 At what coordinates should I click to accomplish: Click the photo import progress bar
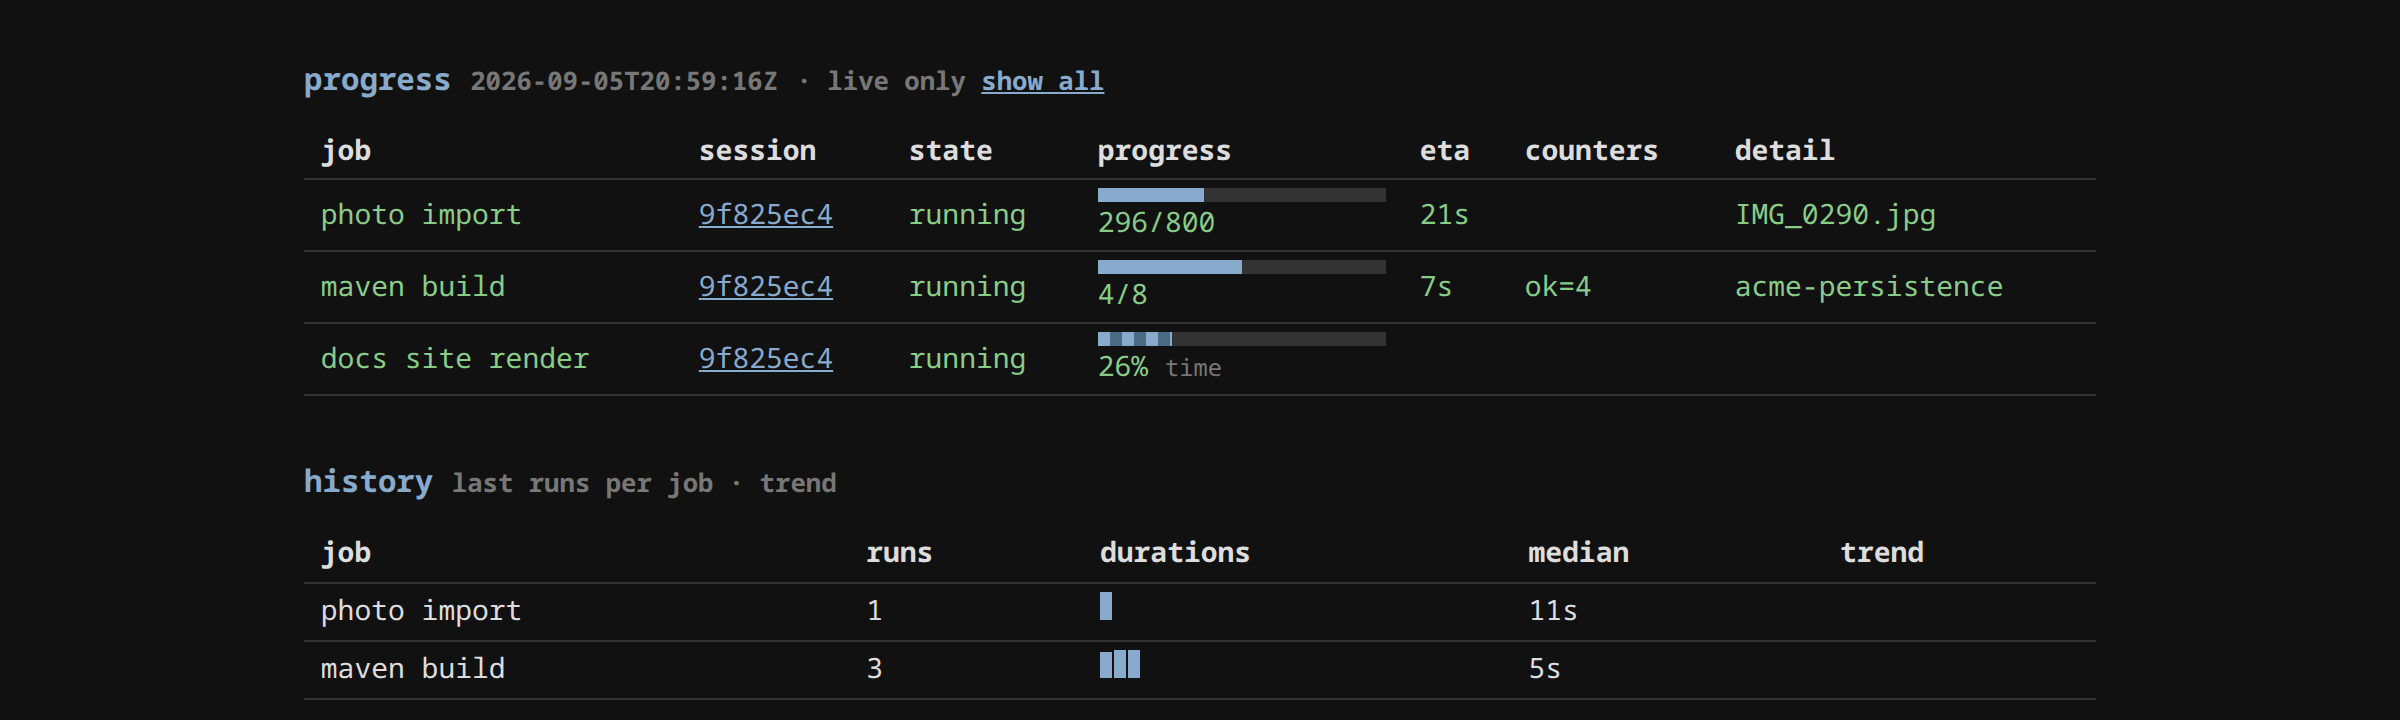tap(1241, 195)
